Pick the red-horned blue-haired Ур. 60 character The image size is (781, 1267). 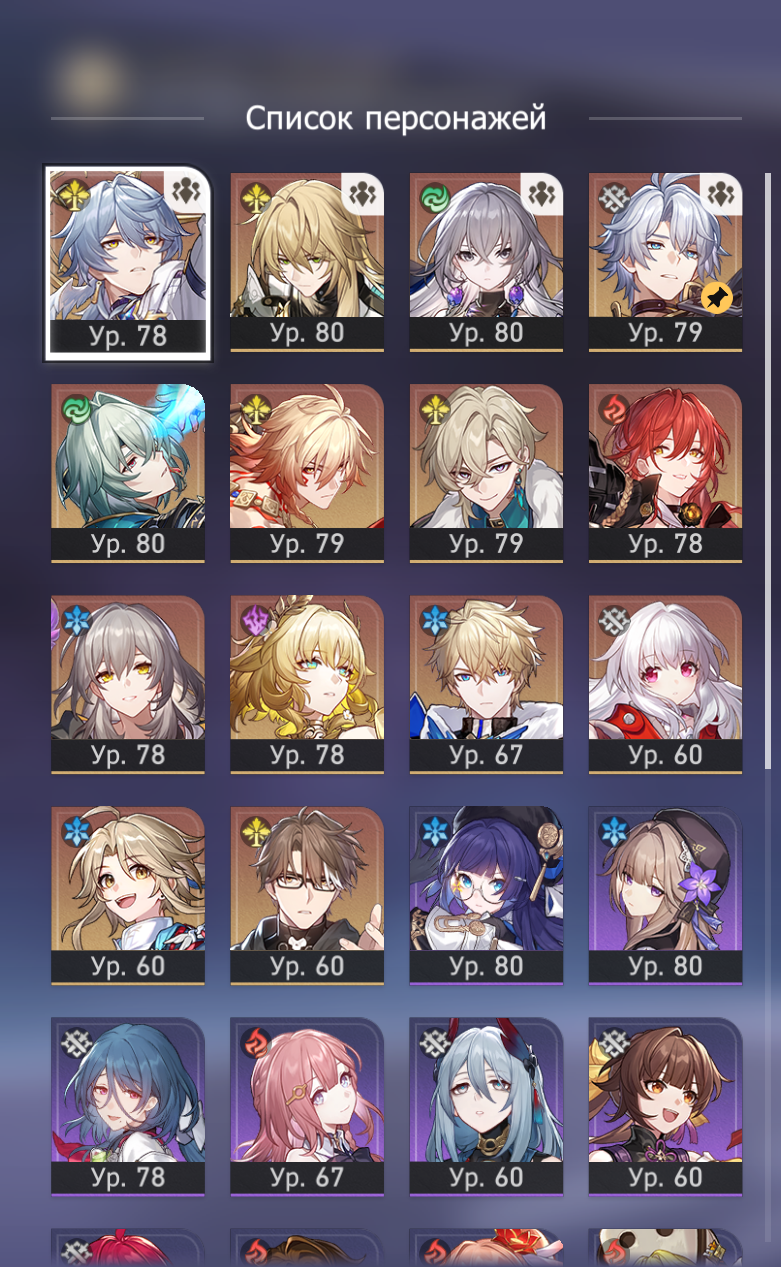coord(486,1107)
